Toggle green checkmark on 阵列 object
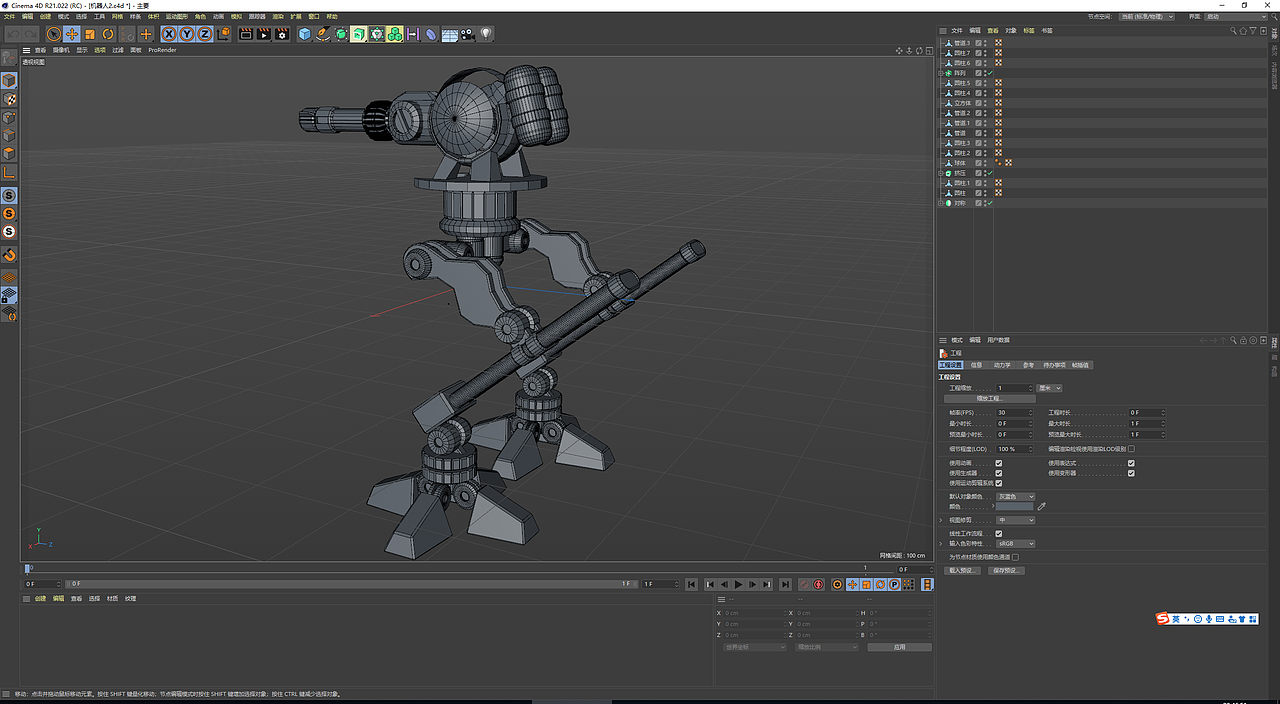 tap(990, 73)
